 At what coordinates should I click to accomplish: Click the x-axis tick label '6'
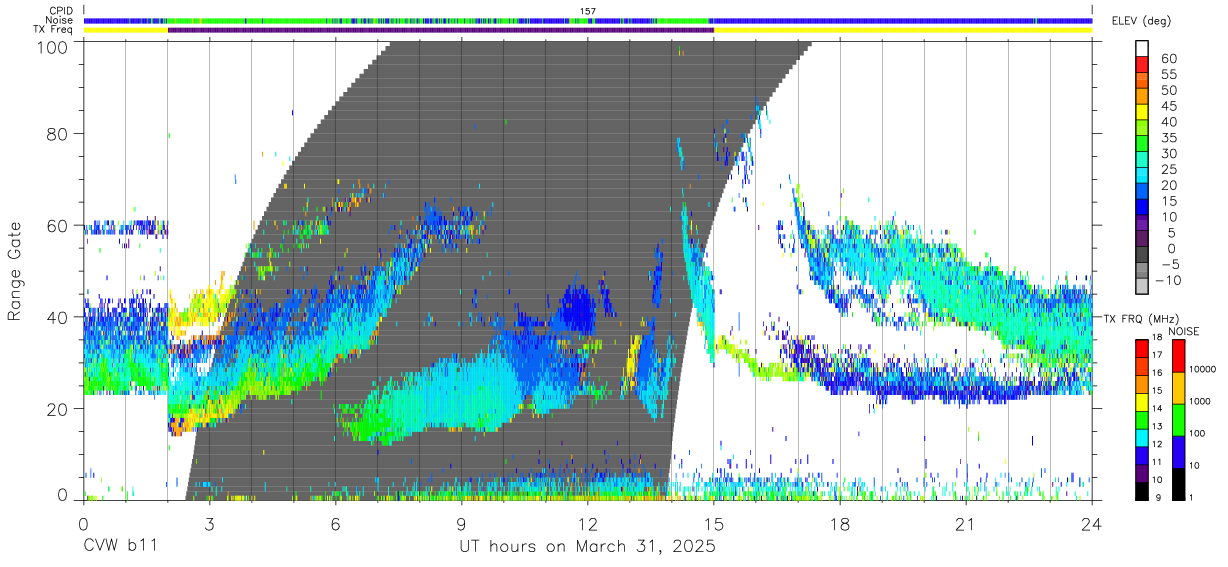(x=336, y=523)
